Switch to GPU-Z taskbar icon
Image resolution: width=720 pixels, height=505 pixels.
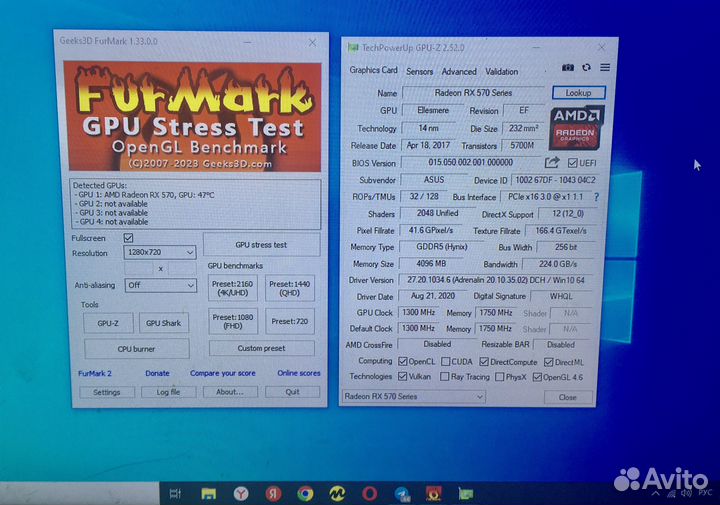pos(466,494)
